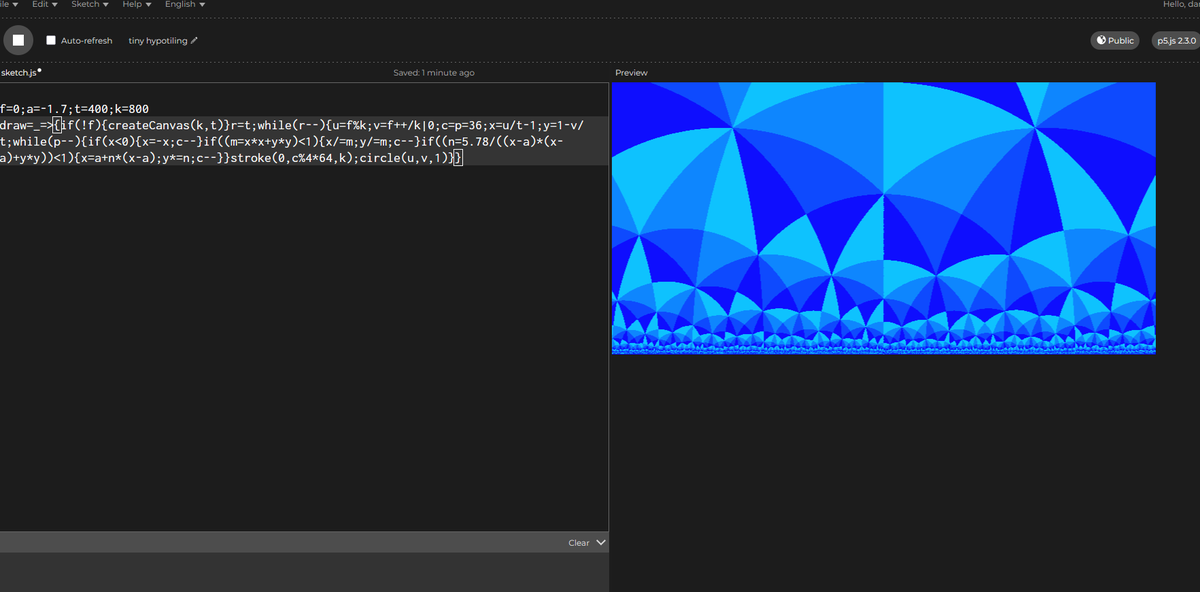1200x592 pixels.
Task: Open the Edit menu
Action: 45,5
